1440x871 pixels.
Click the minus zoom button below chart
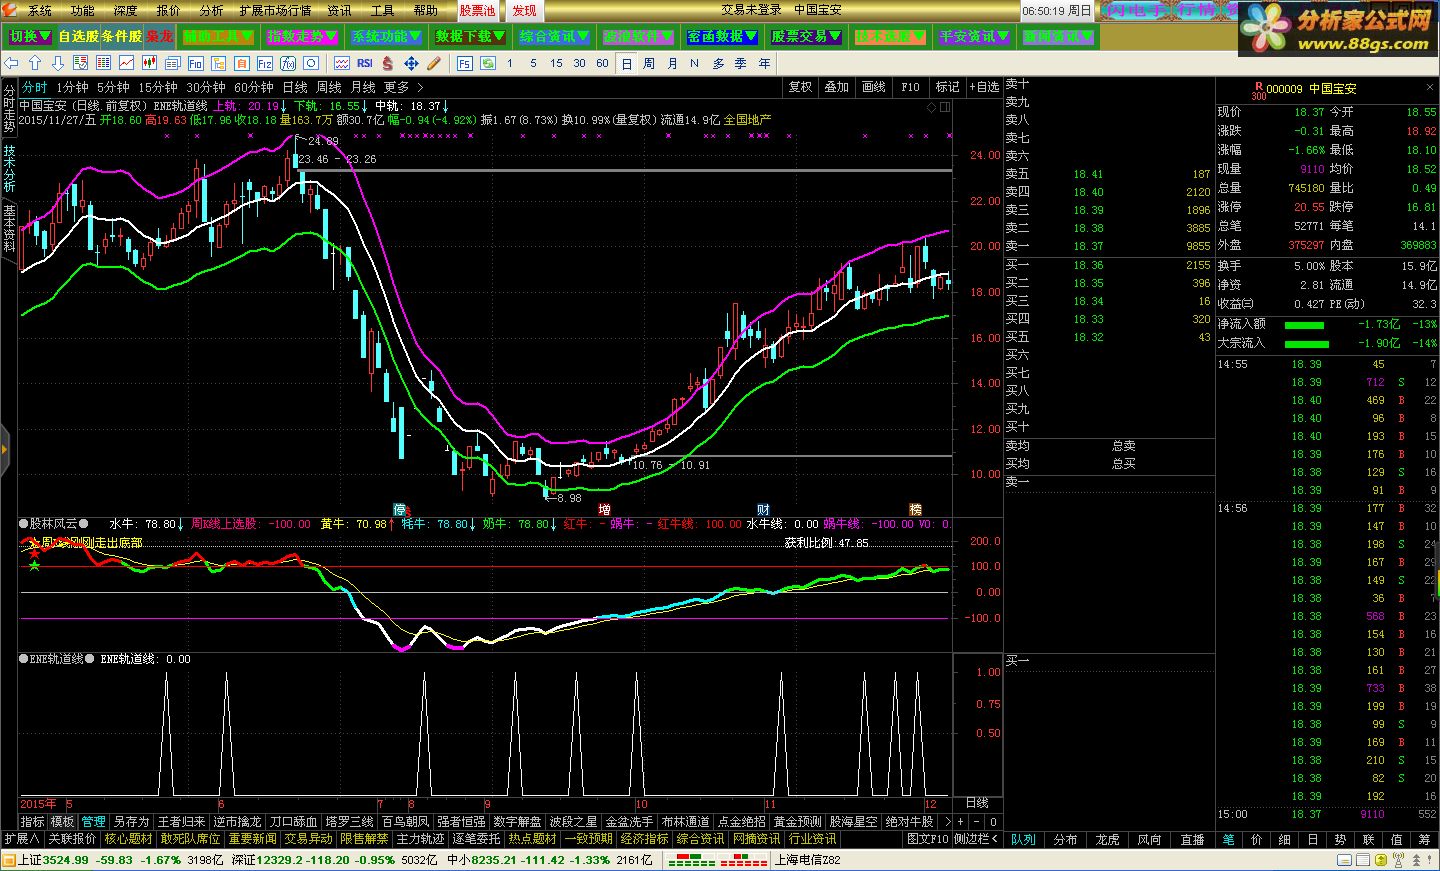tap(978, 822)
